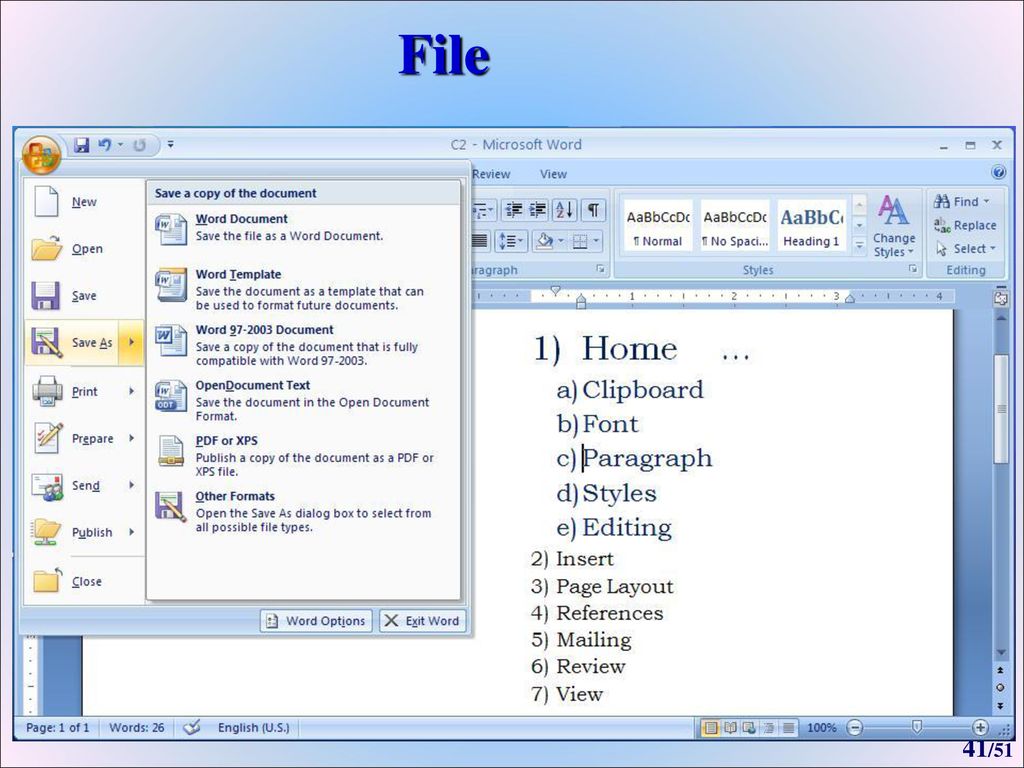Click the vertical scrollbar thumb
The width and height of the screenshot is (1024, 768).
pyautogui.click(x=1000, y=408)
